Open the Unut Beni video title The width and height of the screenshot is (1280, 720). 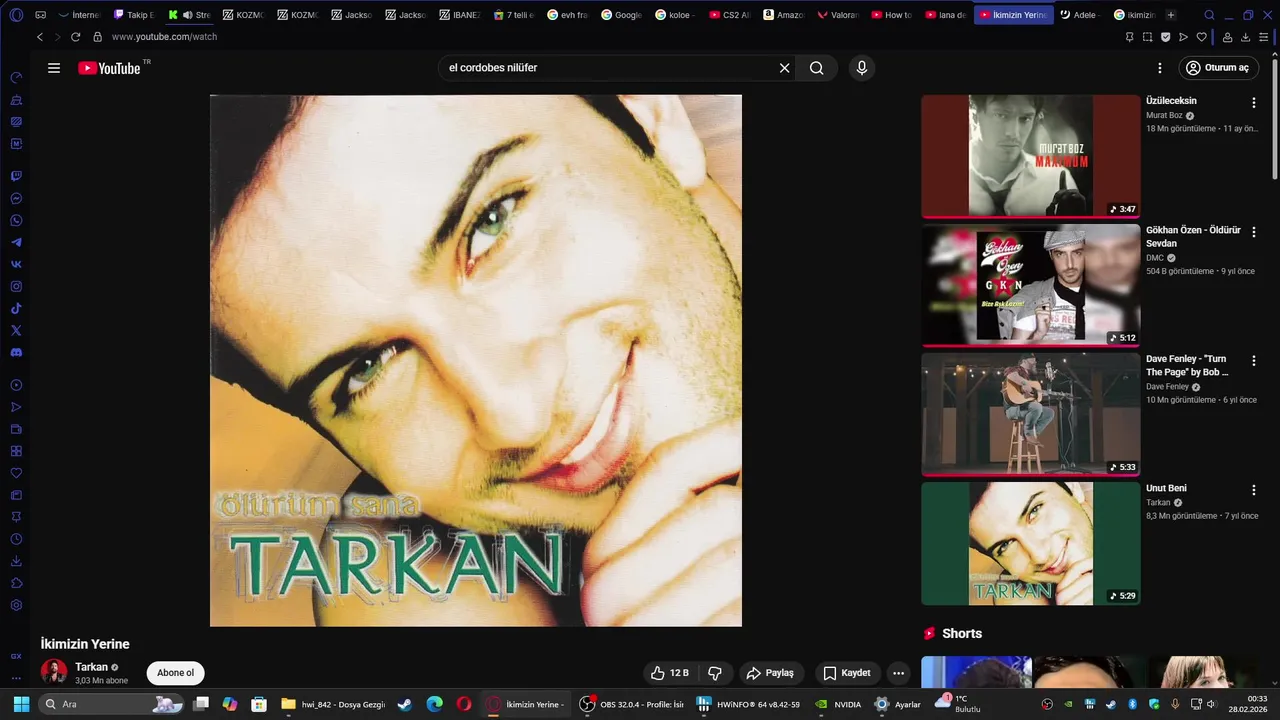click(1166, 488)
